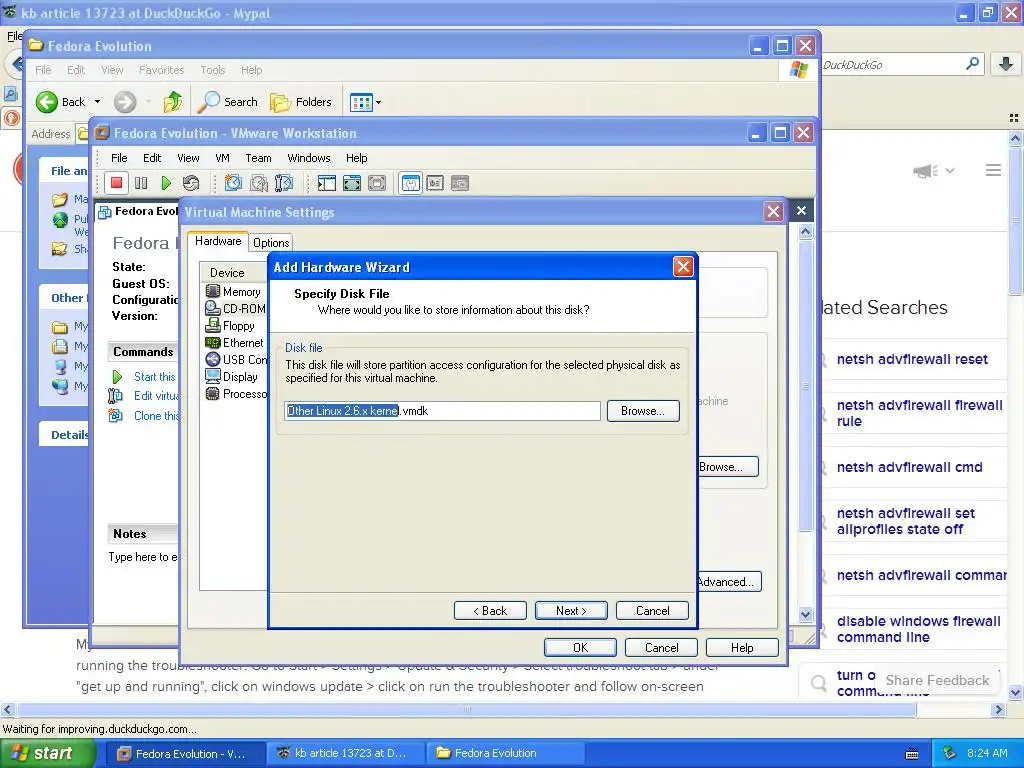
Task: Click the Revert to Snapshot toolbar icon
Action: [x=259, y=184]
